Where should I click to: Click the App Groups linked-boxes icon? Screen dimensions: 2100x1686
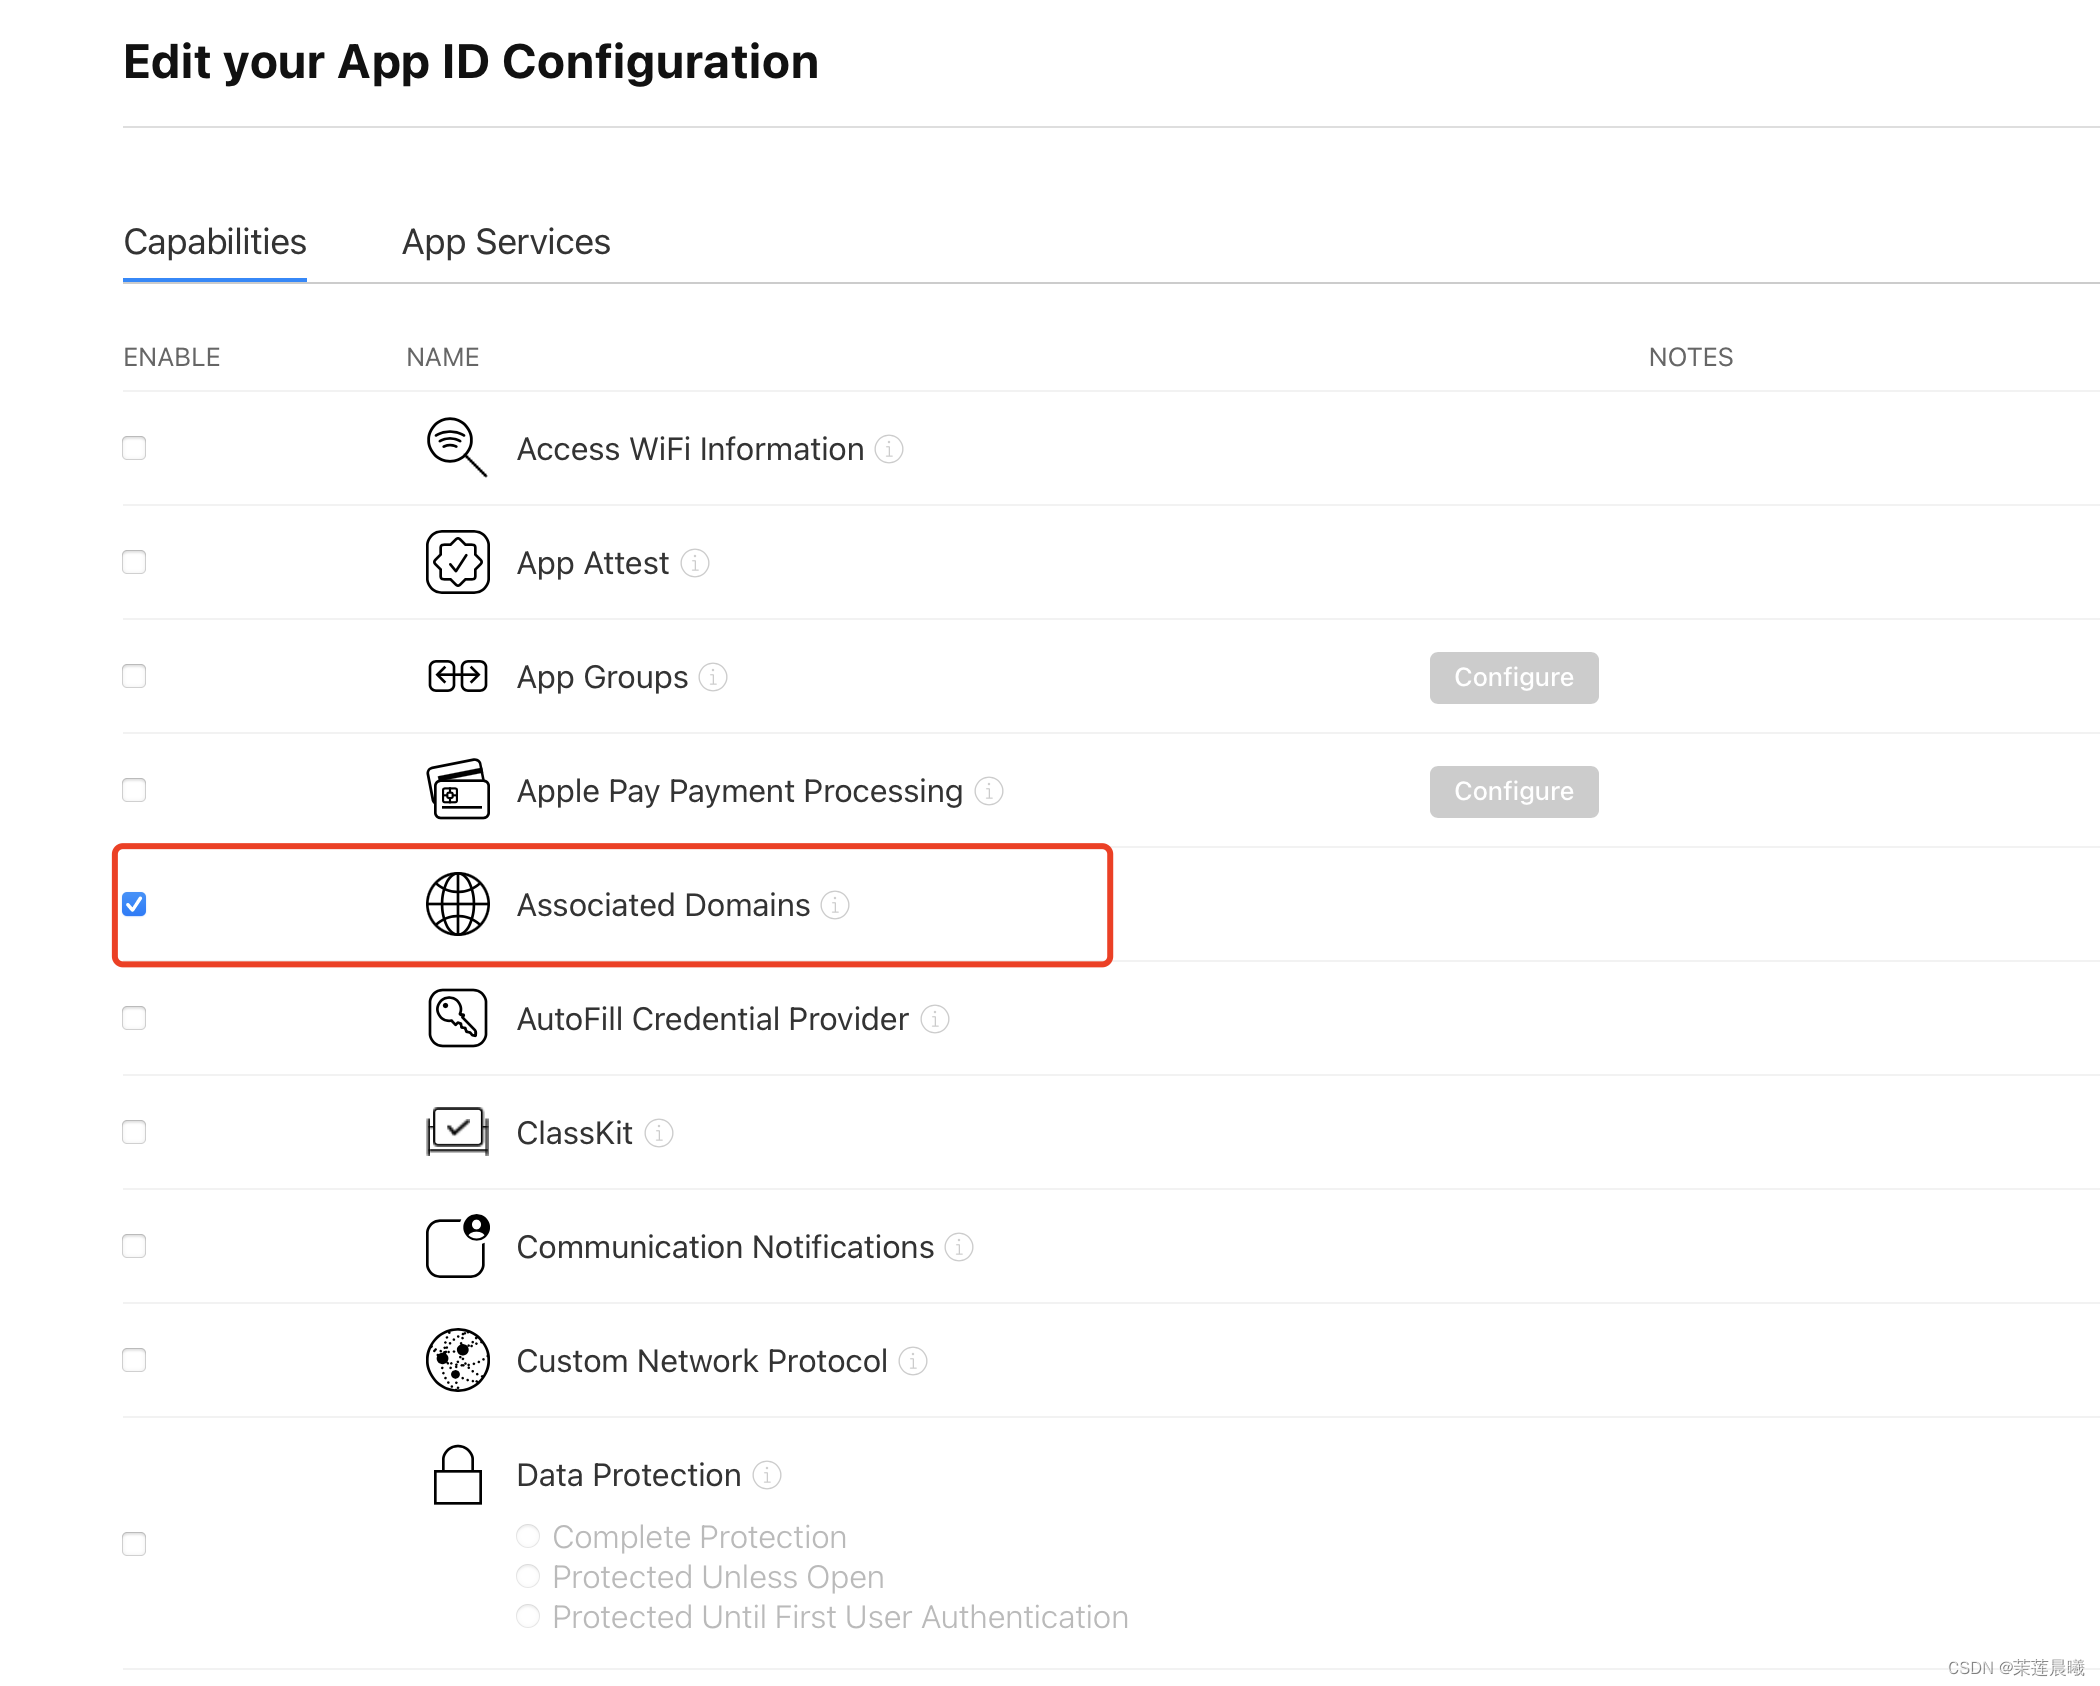[x=457, y=676]
